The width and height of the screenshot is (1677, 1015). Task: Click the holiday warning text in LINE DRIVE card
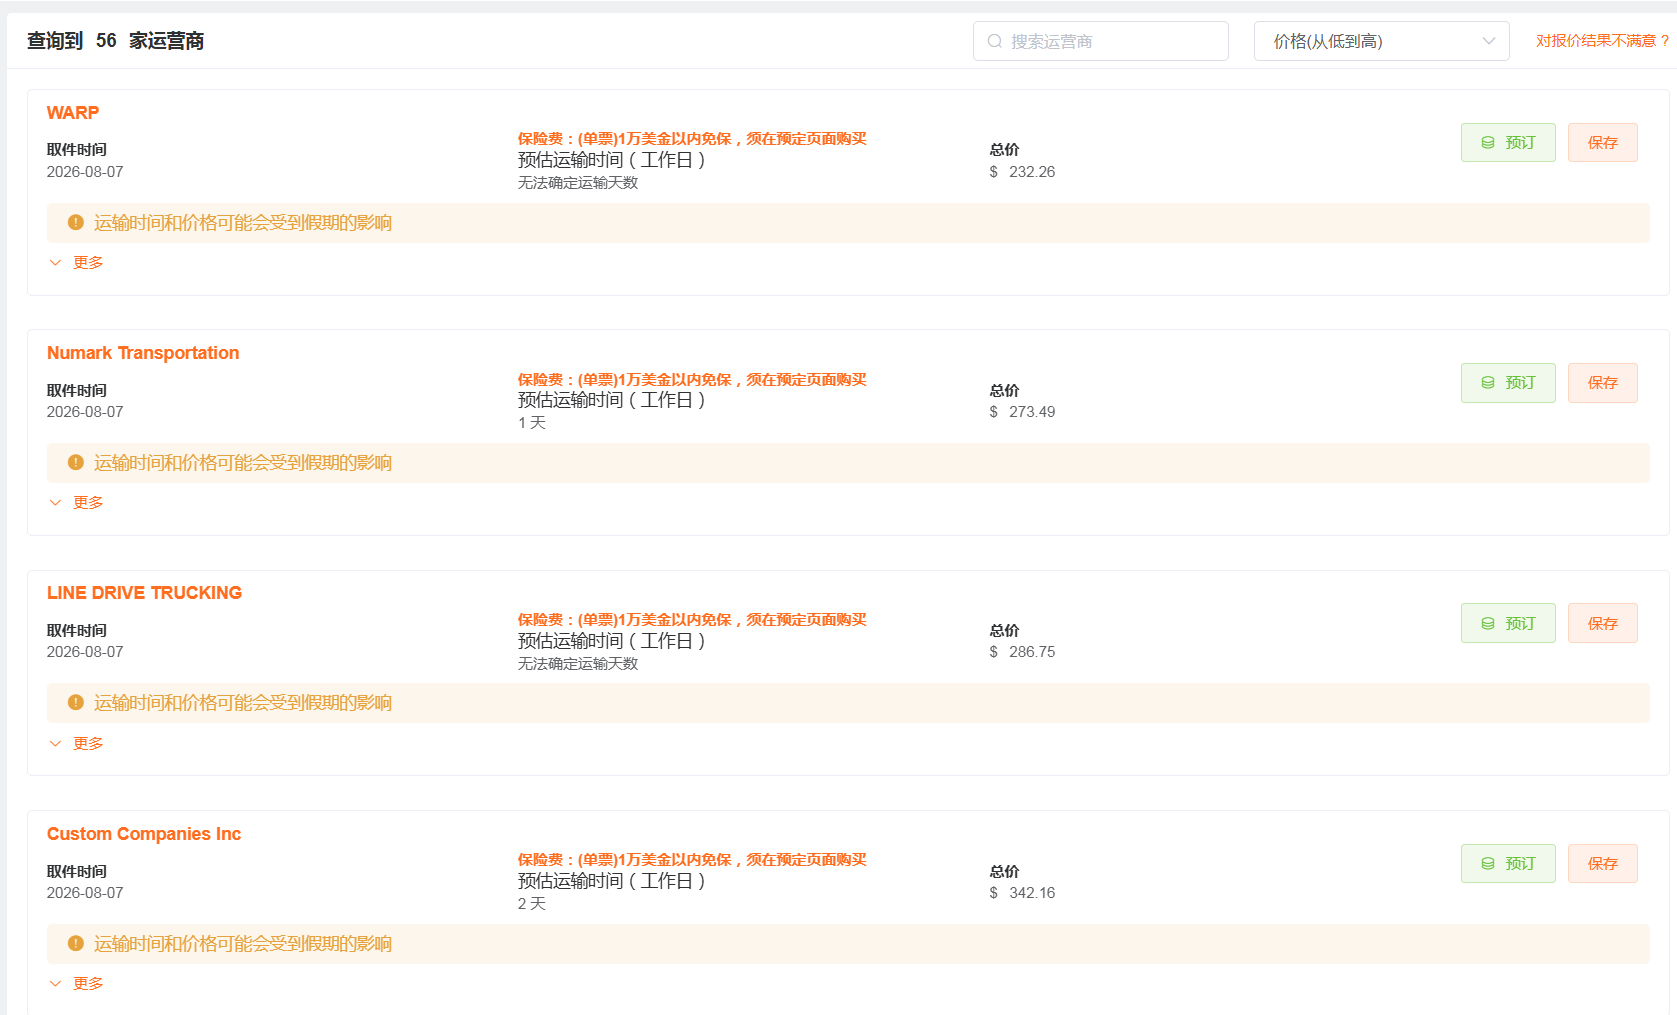pyautogui.click(x=243, y=703)
